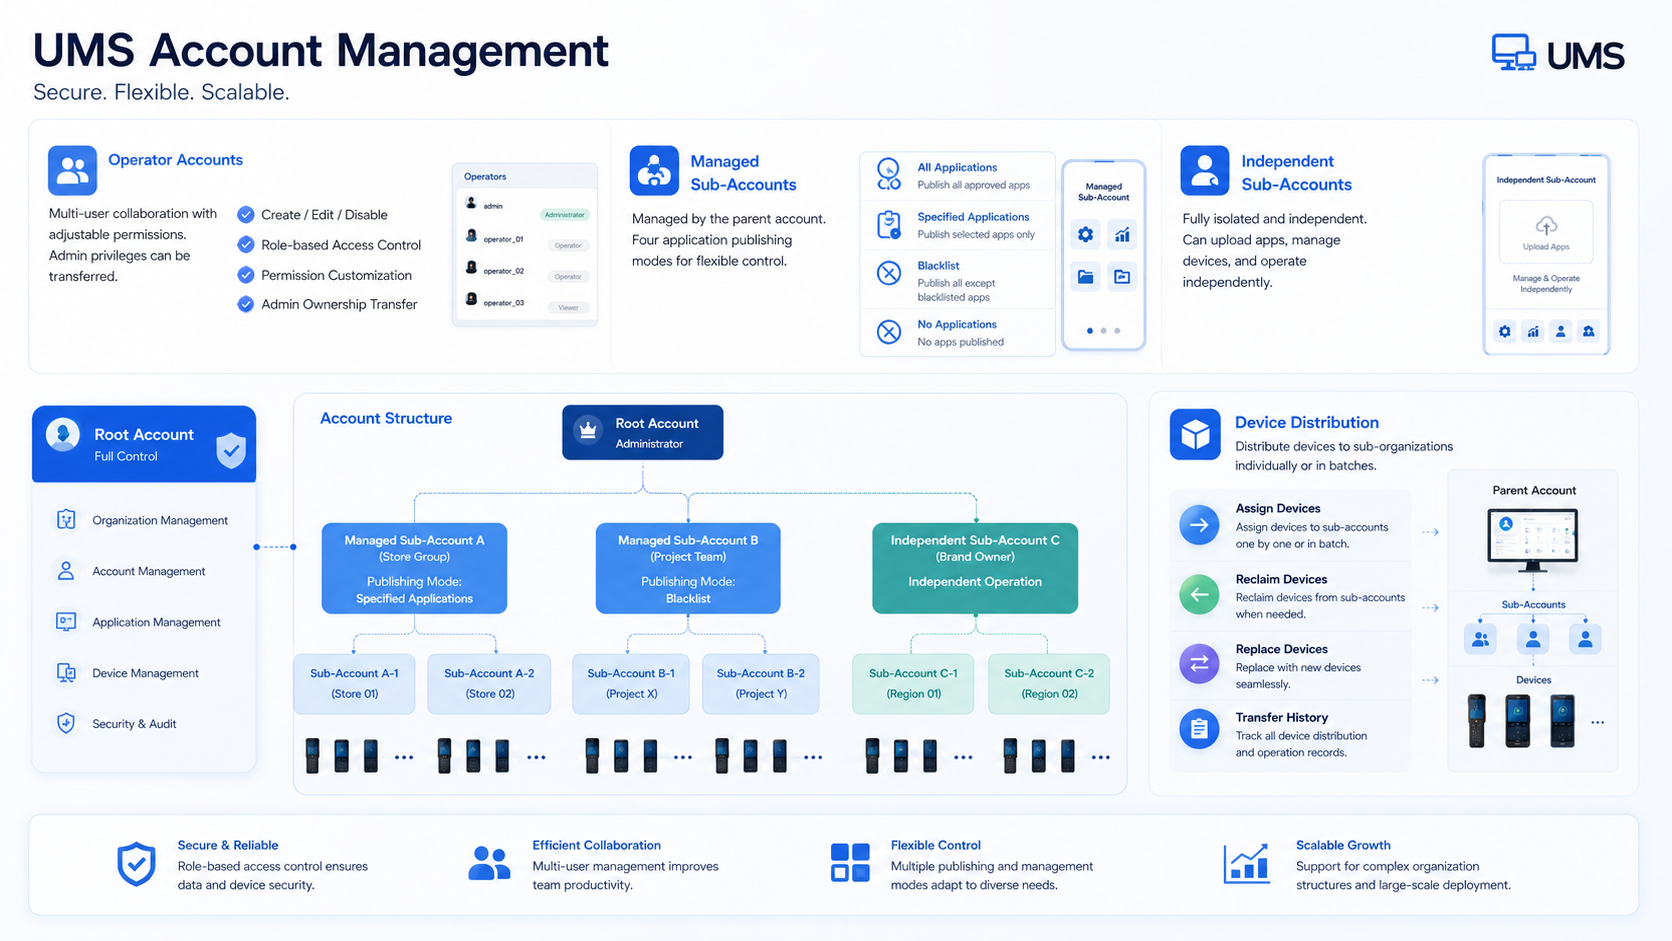Image resolution: width=1672 pixels, height=941 pixels.
Task: Select Sub-Account C-1 (Region 01)
Action: click(913, 683)
